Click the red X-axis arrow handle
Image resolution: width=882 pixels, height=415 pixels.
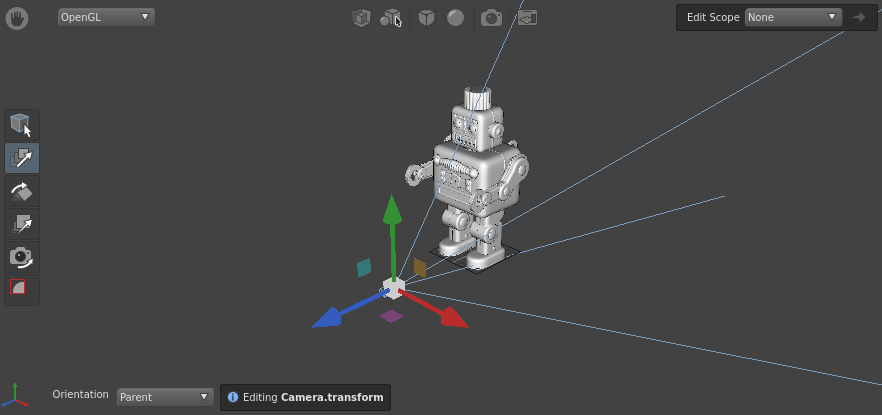pyautogui.click(x=453, y=319)
